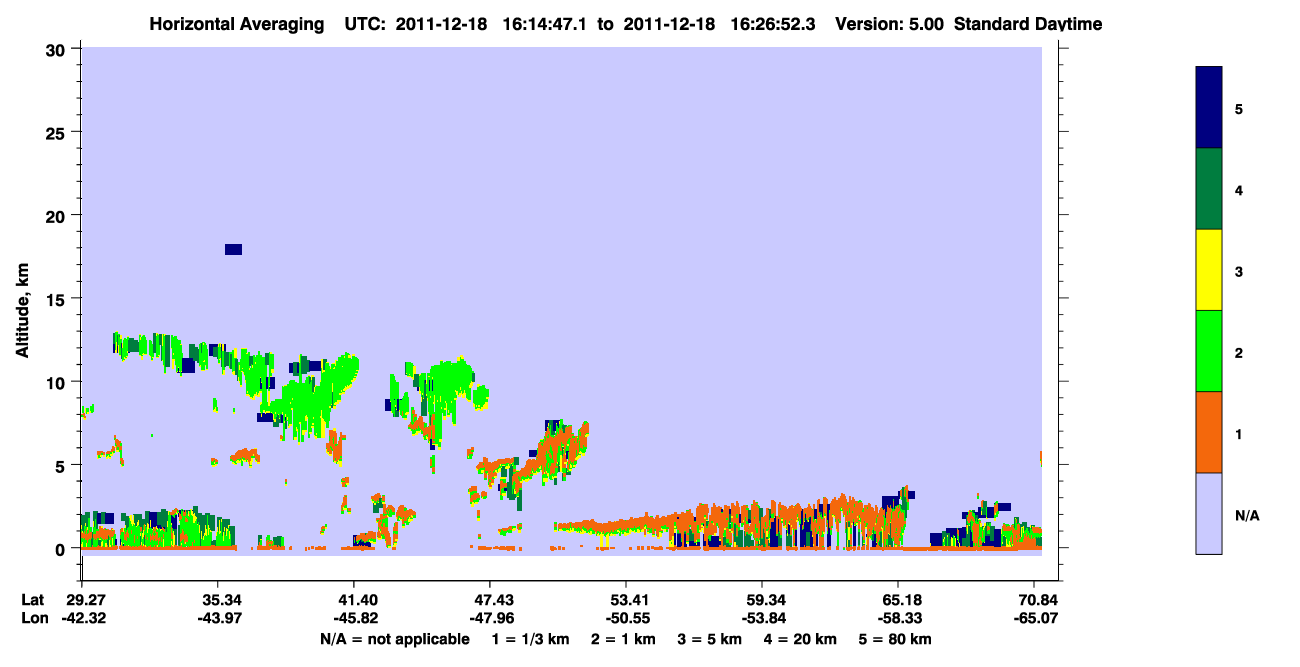Click the 'Version: 5.00' text

pos(889,24)
